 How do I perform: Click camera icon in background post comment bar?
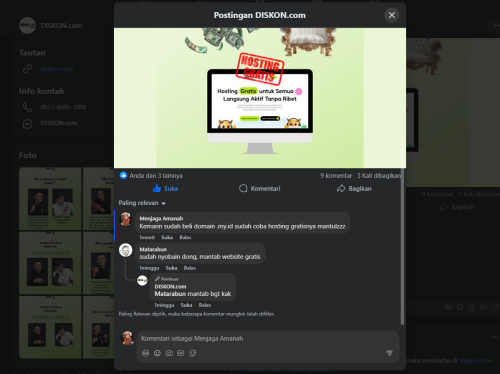pos(471,307)
